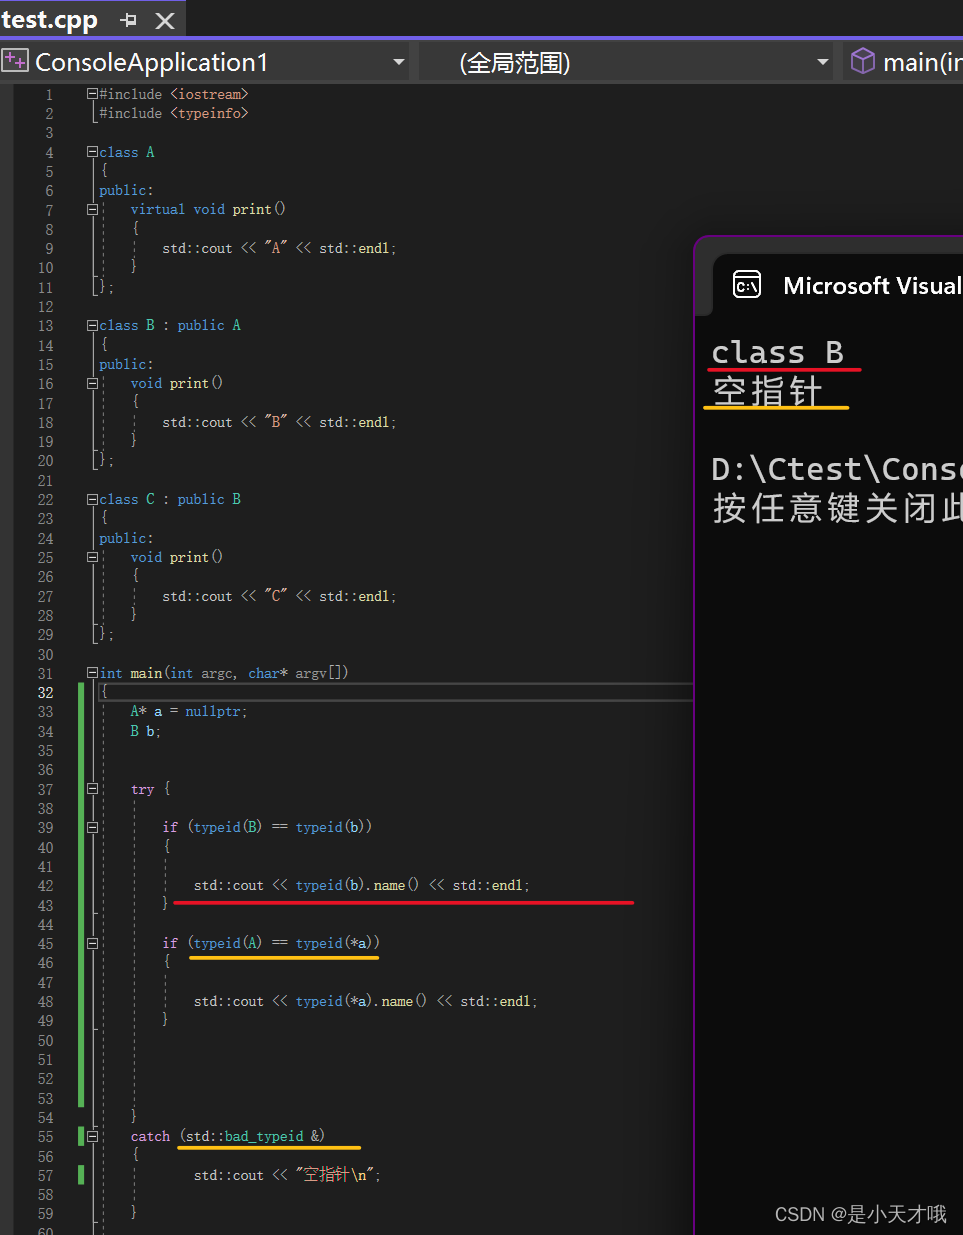Collapse the class A definition
Image resolution: width=963 pixels, height=1235 pixels.
91,151
